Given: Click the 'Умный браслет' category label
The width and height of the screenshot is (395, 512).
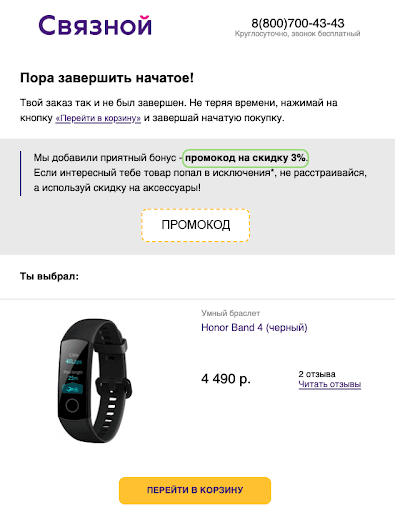Looking at the screenshot, I should pyautogui.click(x=231, y=313).
